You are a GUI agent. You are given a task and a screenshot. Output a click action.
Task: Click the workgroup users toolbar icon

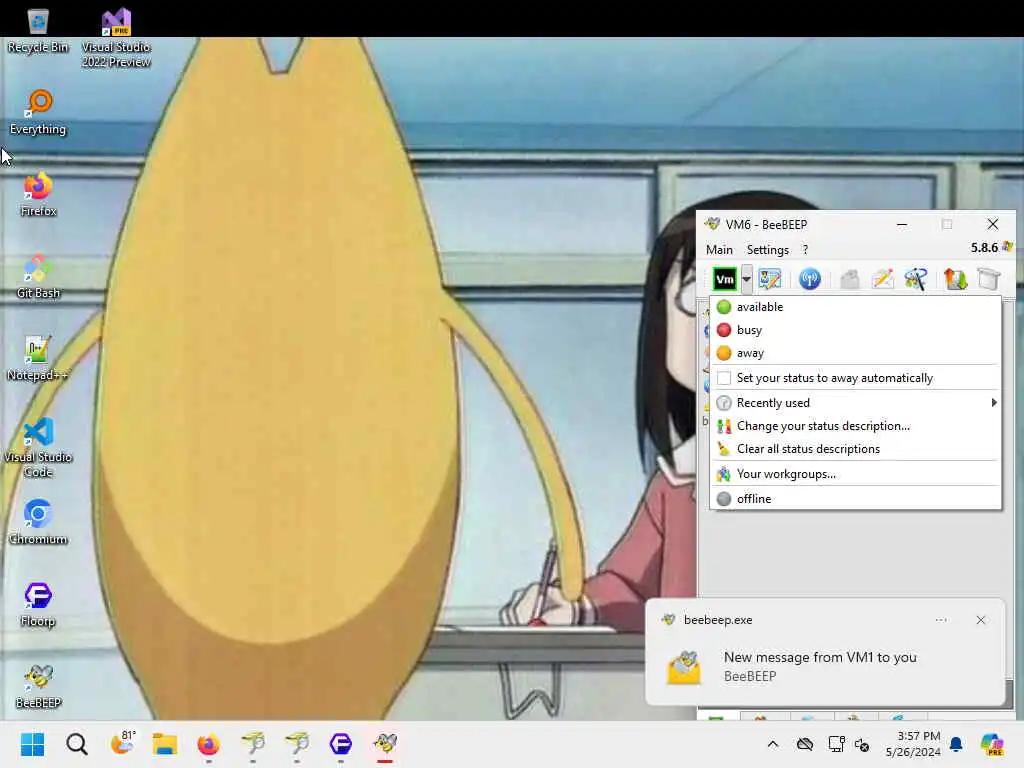coord(915,280)
